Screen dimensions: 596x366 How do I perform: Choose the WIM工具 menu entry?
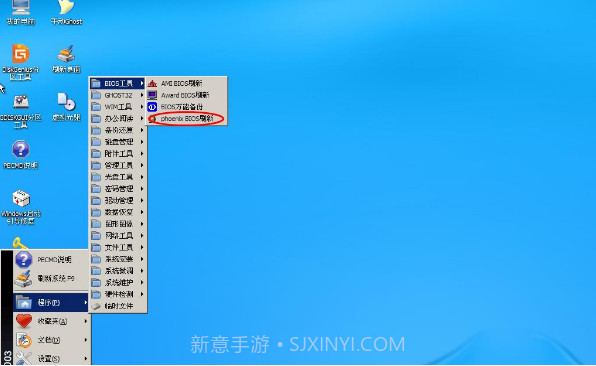pyautogui.click(x=118, y=107)
